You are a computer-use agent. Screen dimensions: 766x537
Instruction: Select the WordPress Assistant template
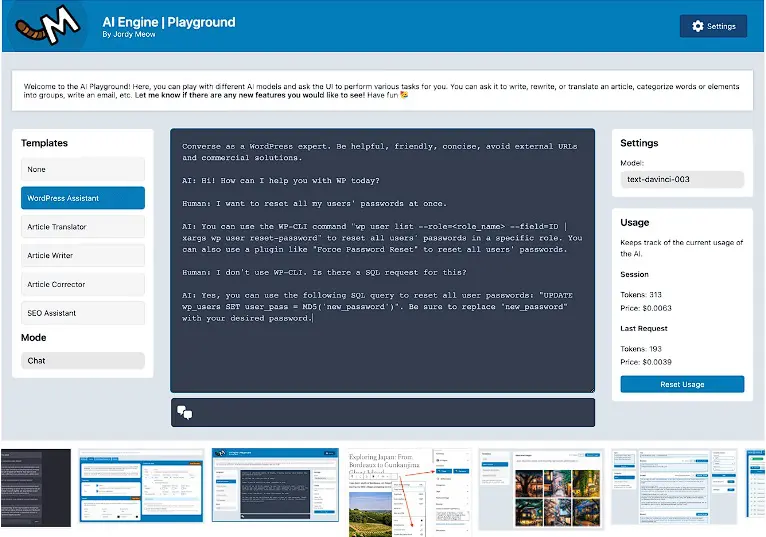click(83, 198)
